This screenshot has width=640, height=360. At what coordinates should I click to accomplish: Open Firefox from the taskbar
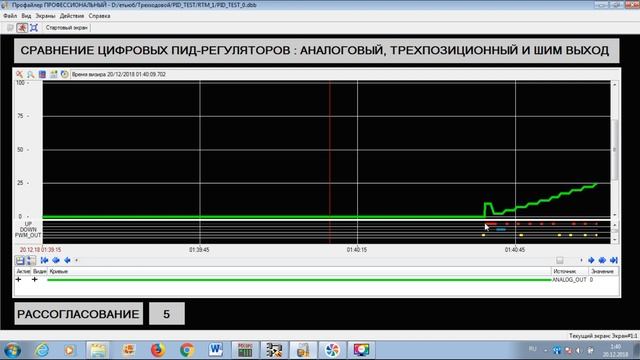coord(158,350)
